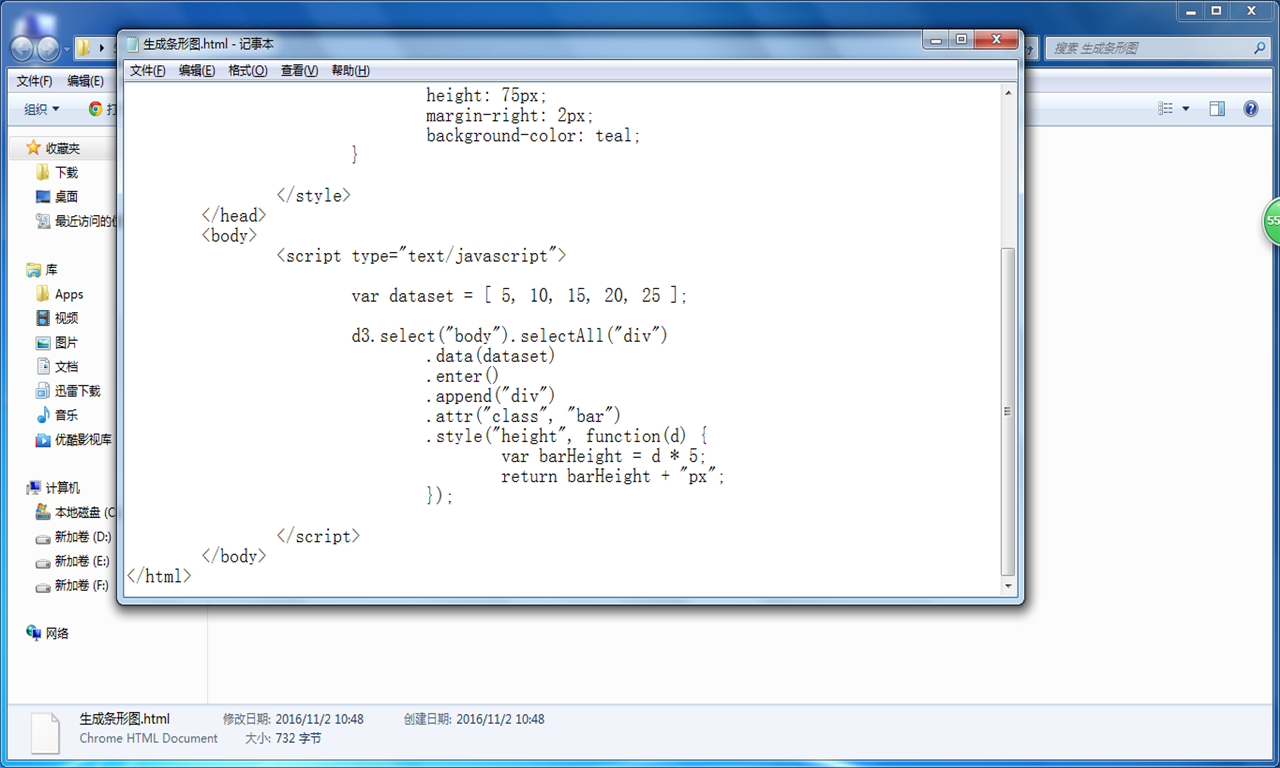1280x768 pixels.
Task: Open Notepad's 查看(V) menu
Action: (x=299, y=70)
